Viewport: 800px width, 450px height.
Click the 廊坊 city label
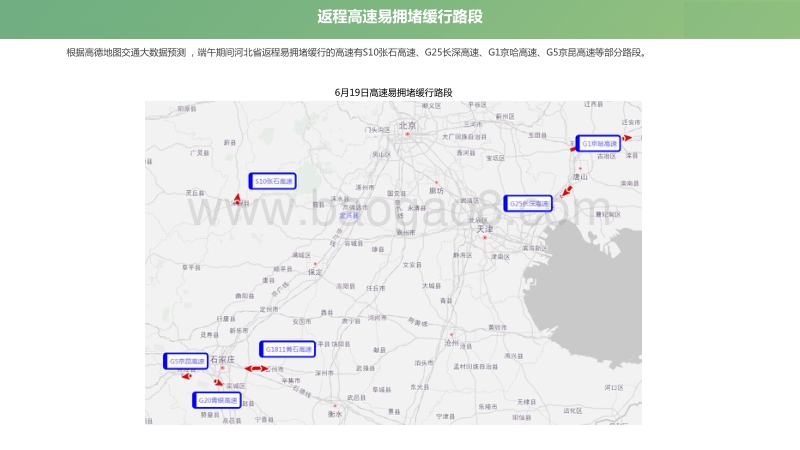pos(436,190)
